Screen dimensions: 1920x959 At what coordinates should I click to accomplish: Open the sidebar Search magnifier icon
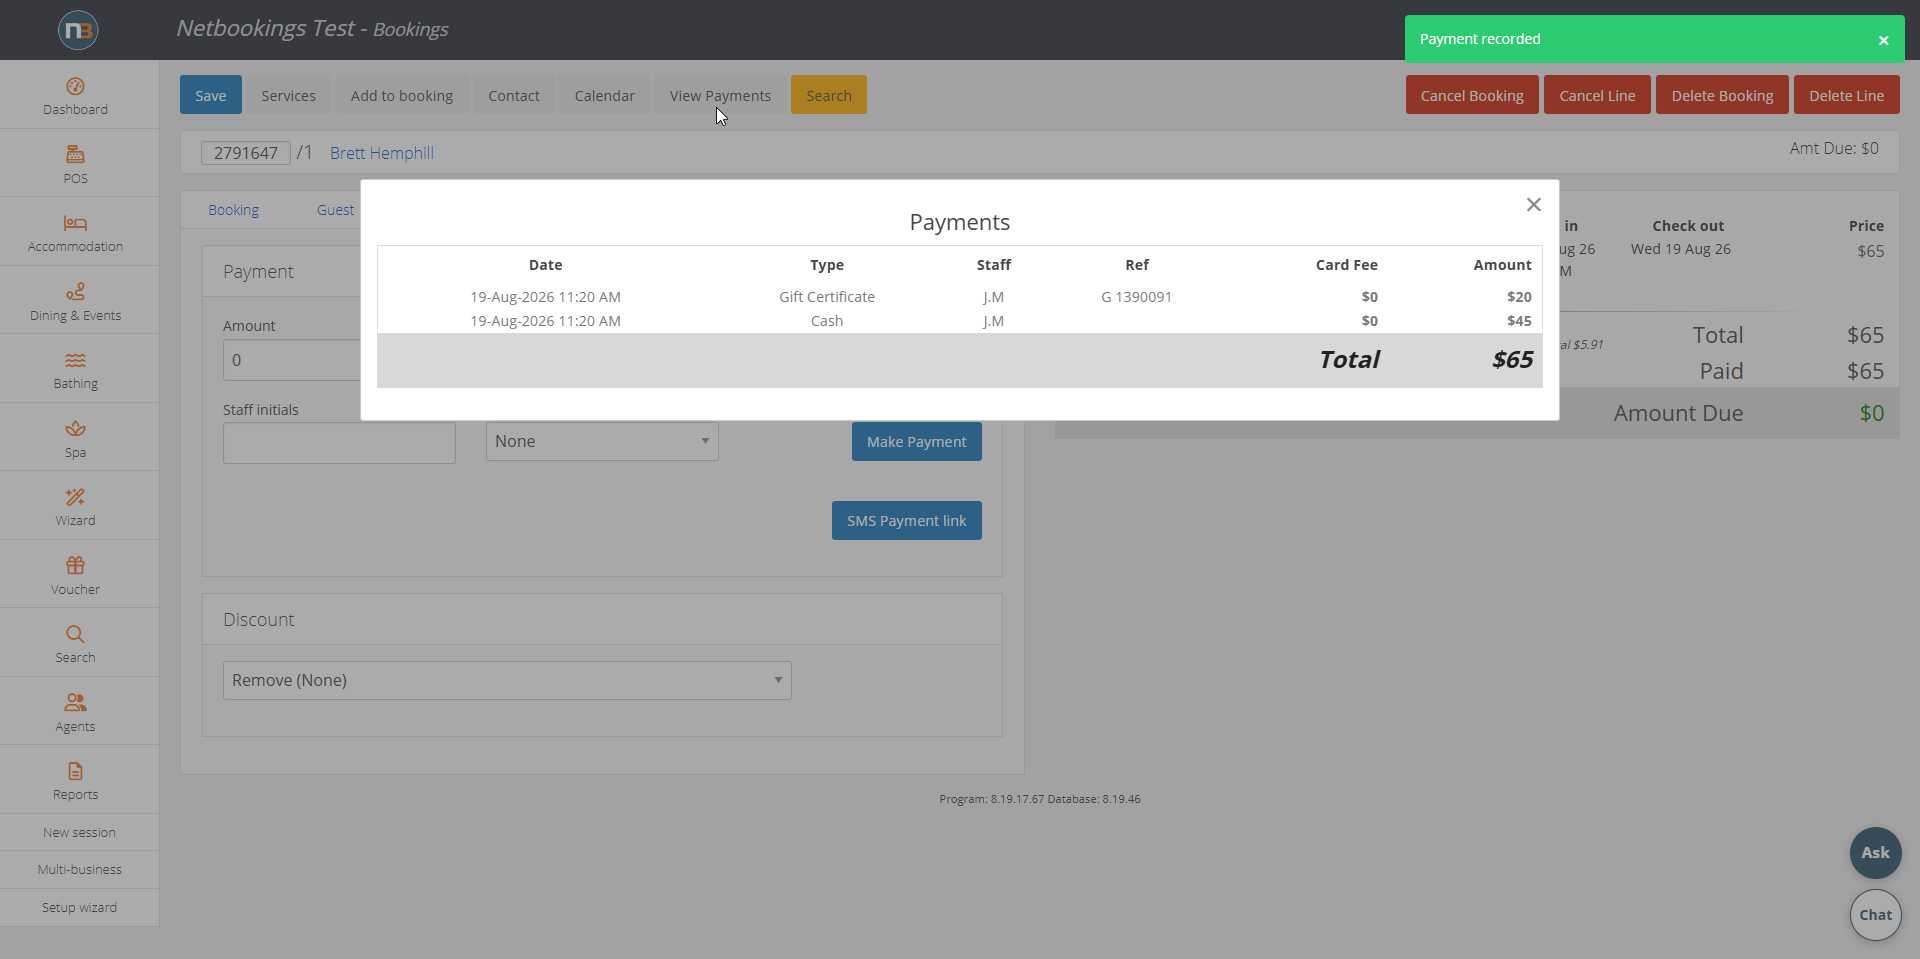coord(75,634)
